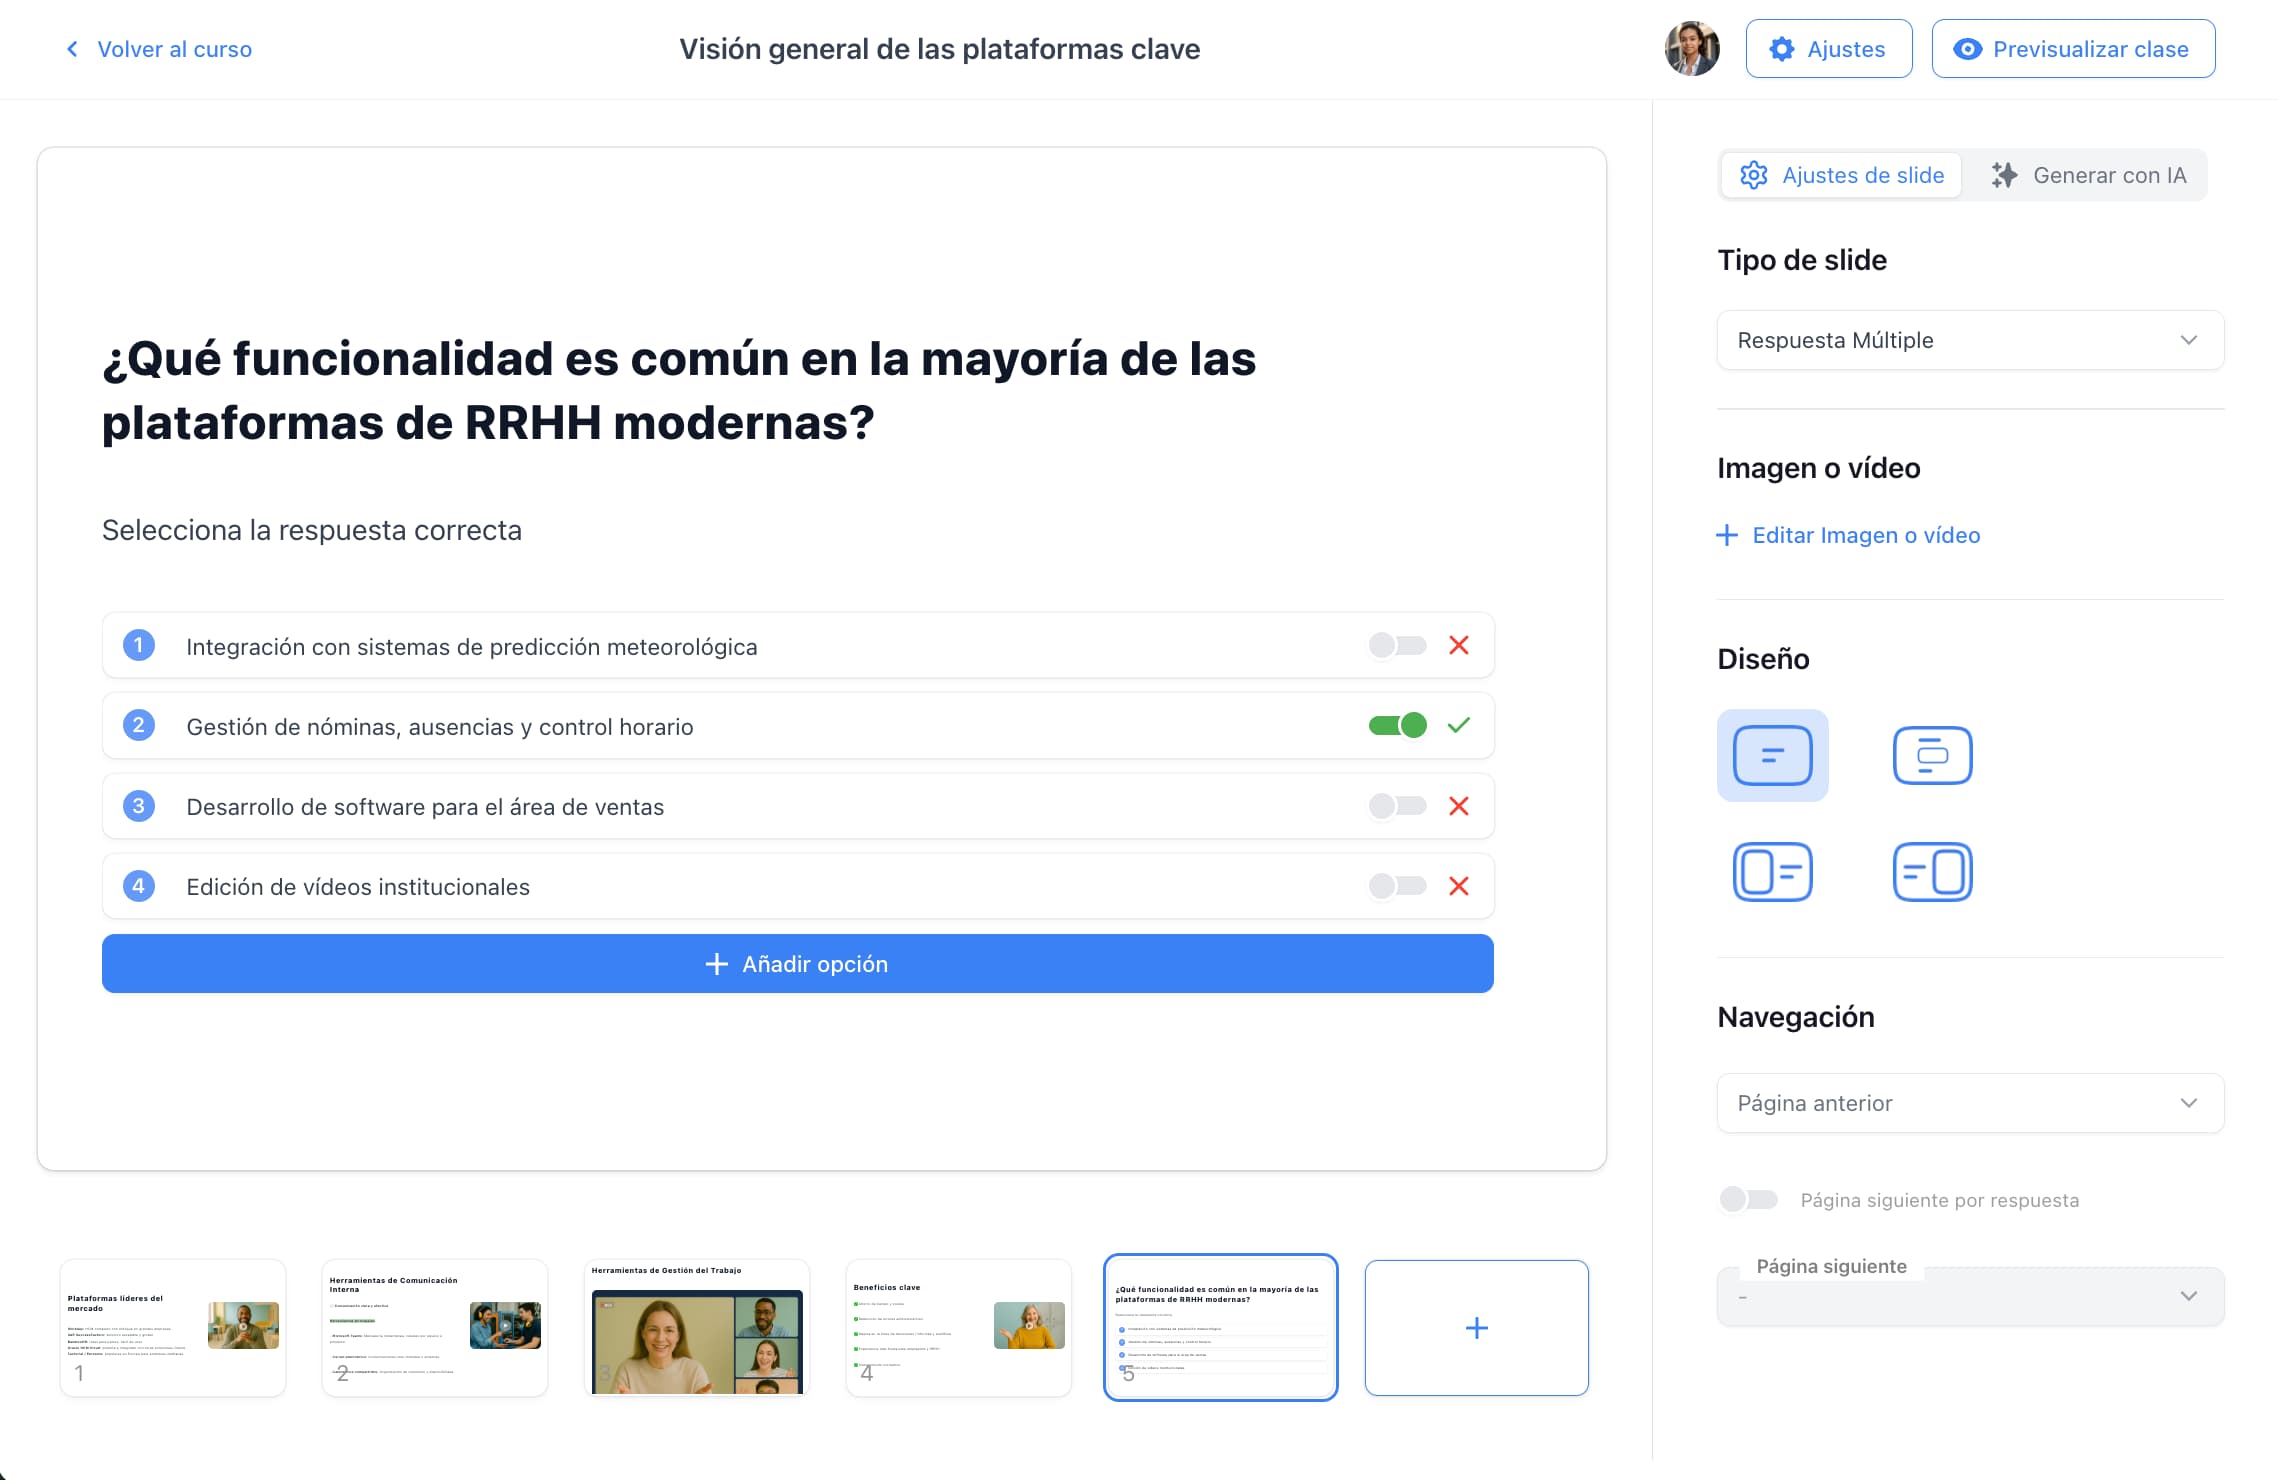Open the Navegación Página anterior dropdown
This screenshot has height=1480, width=2278.
1969,1103
